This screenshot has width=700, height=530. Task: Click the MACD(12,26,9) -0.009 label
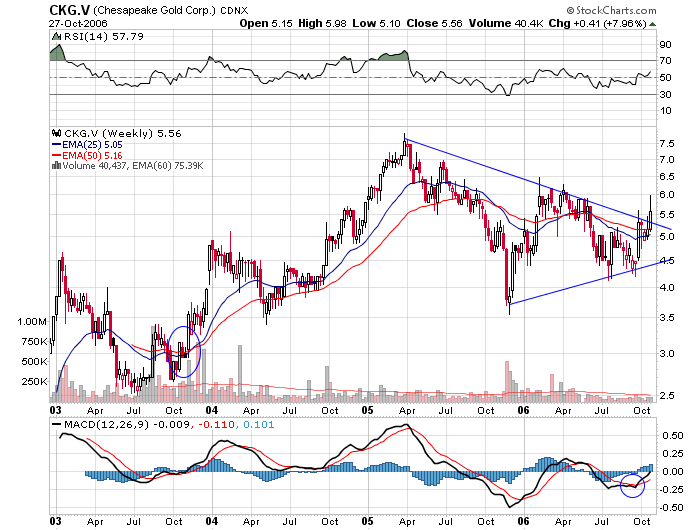[127, 424]
